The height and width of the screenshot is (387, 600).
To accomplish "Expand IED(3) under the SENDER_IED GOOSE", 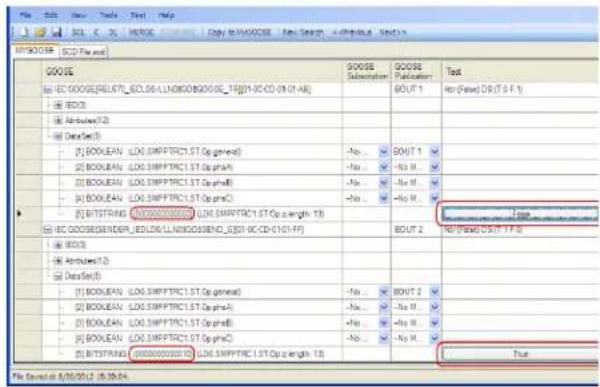I will (x=58, y=245).
